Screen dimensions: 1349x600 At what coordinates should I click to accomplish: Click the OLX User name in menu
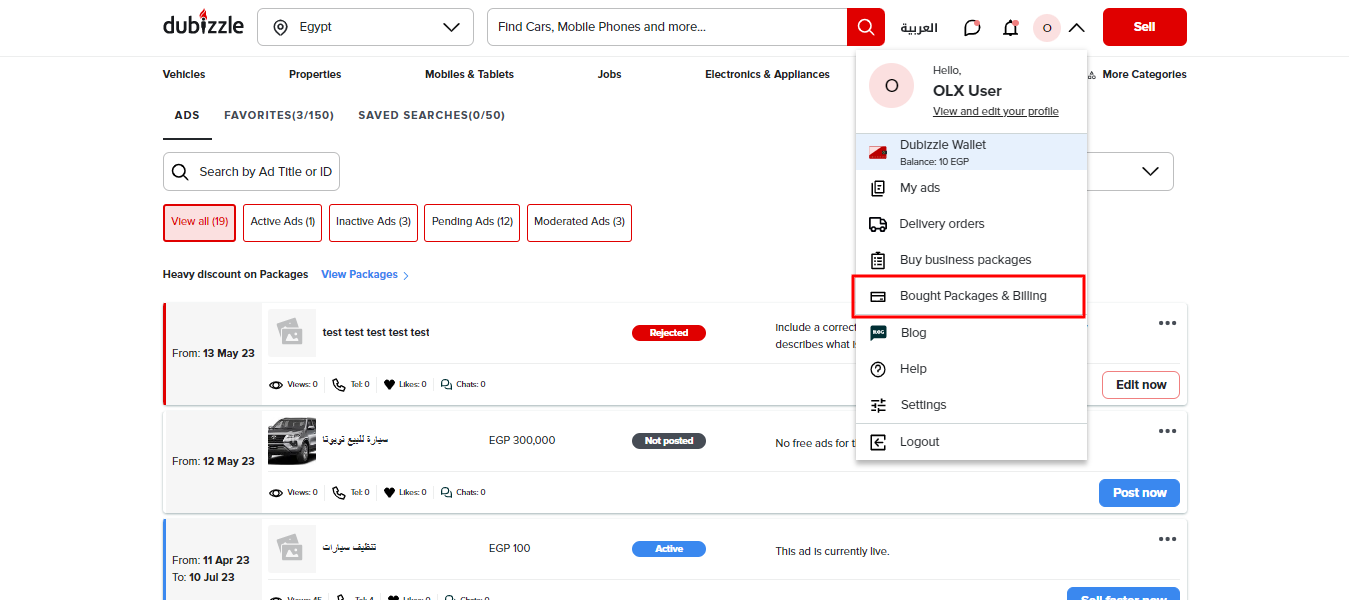[967, 91]
